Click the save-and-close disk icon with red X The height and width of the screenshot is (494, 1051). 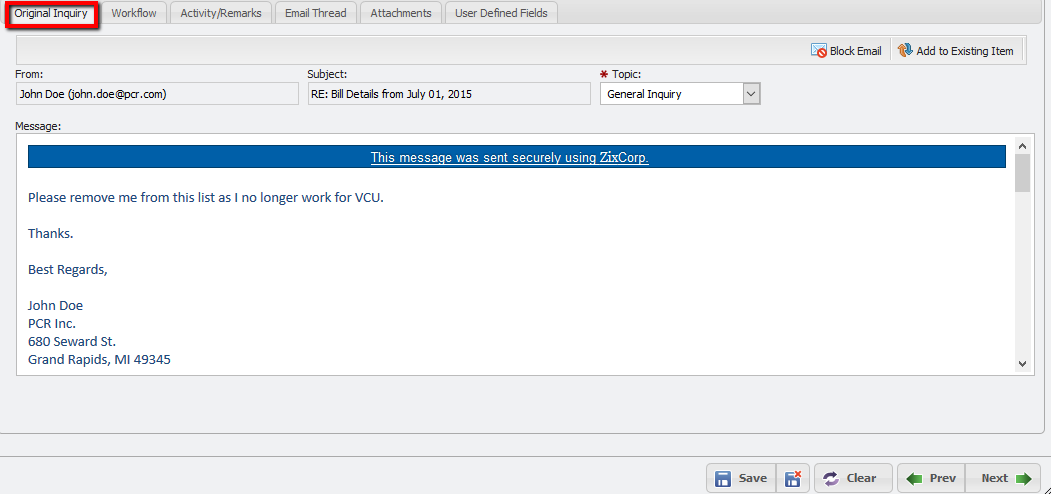click(x=793, y=478)
